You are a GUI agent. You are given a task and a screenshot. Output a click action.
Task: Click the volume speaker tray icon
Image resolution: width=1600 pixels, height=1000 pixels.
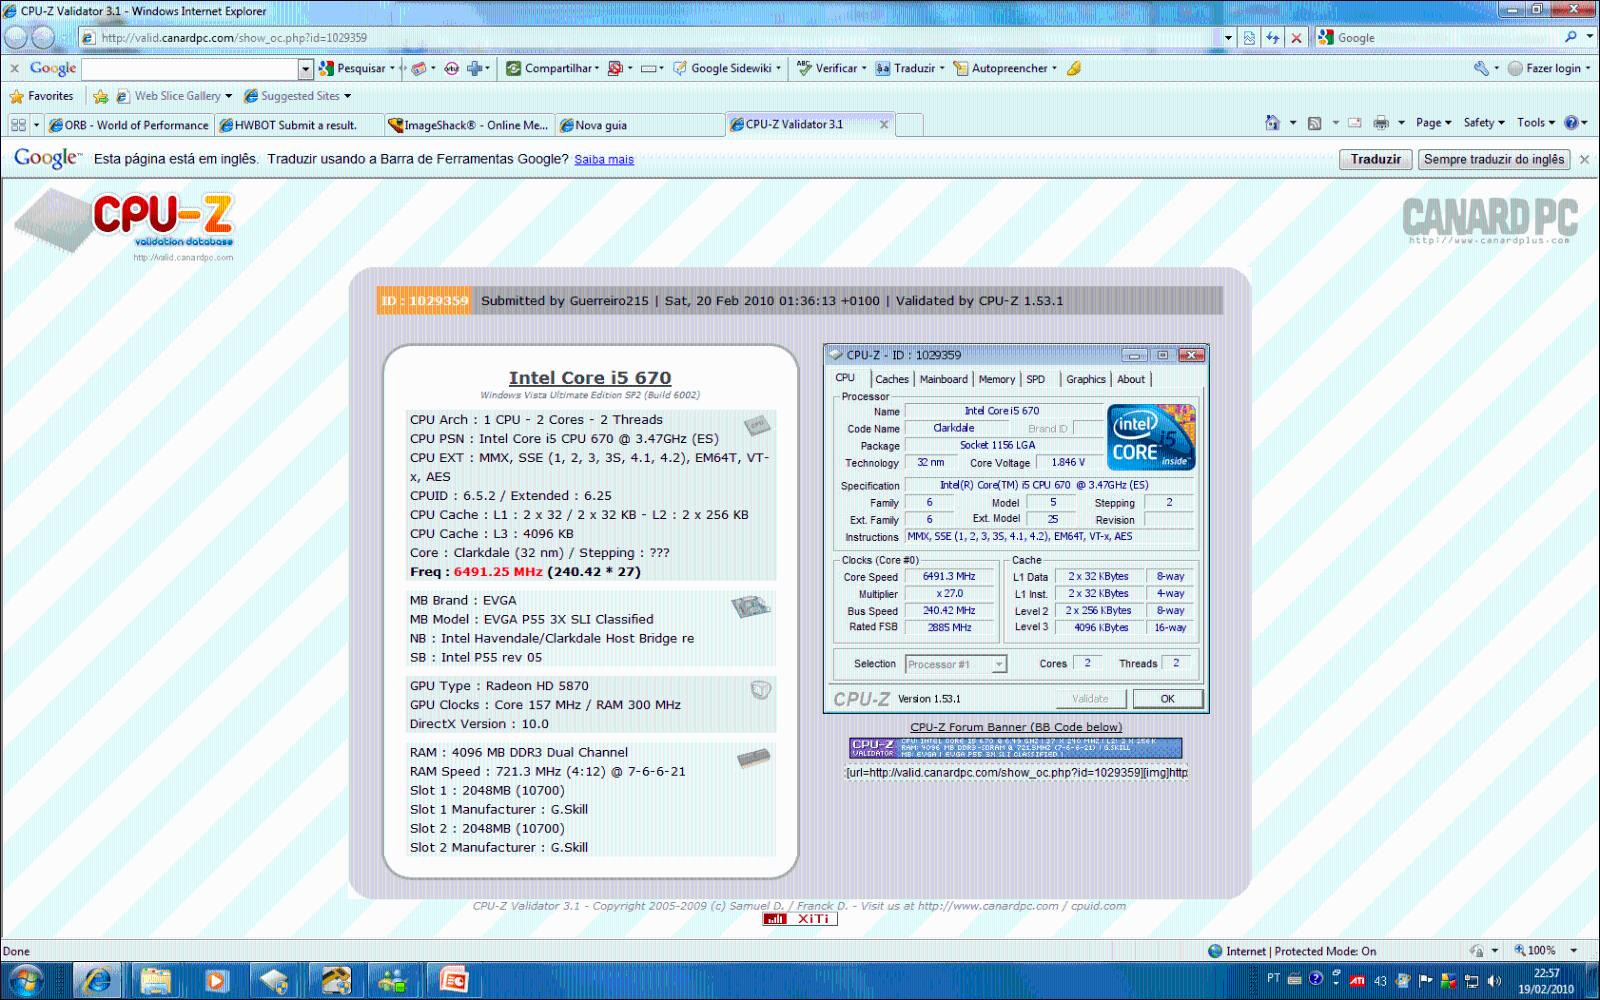click(1494, 980)
